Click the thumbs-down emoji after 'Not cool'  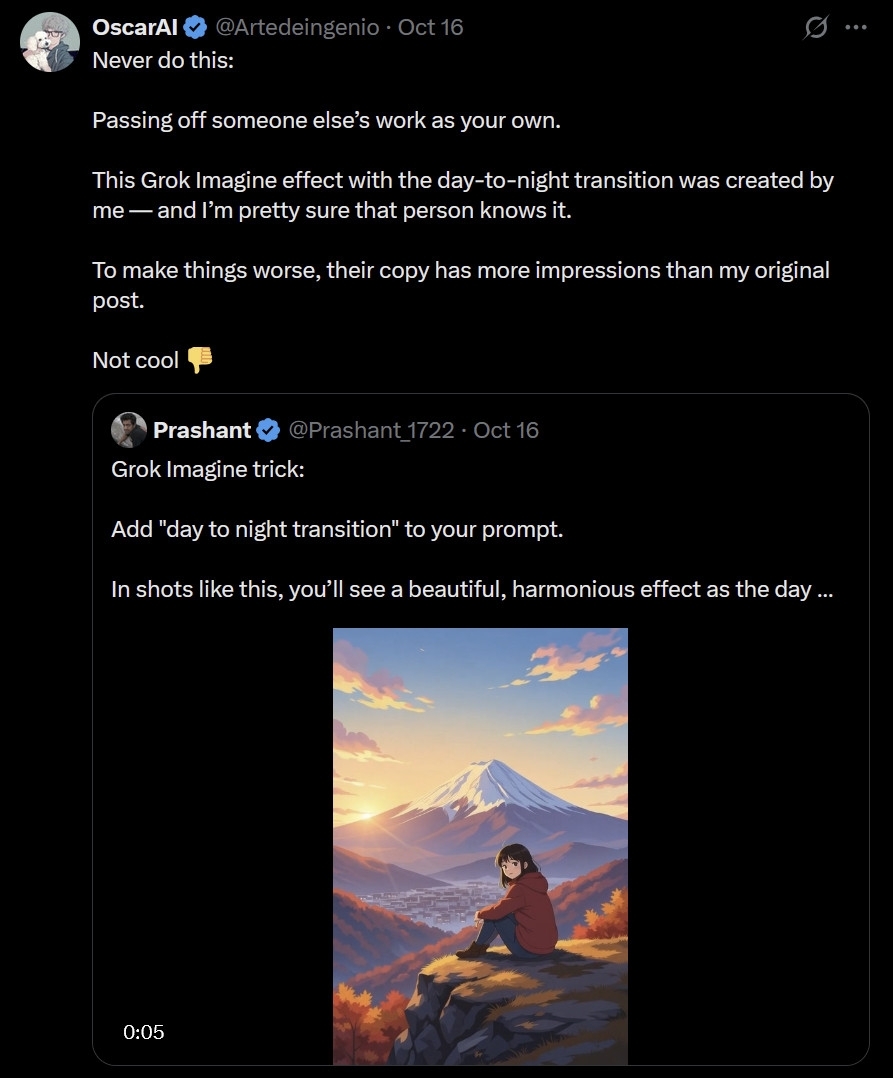pos(200,359)
